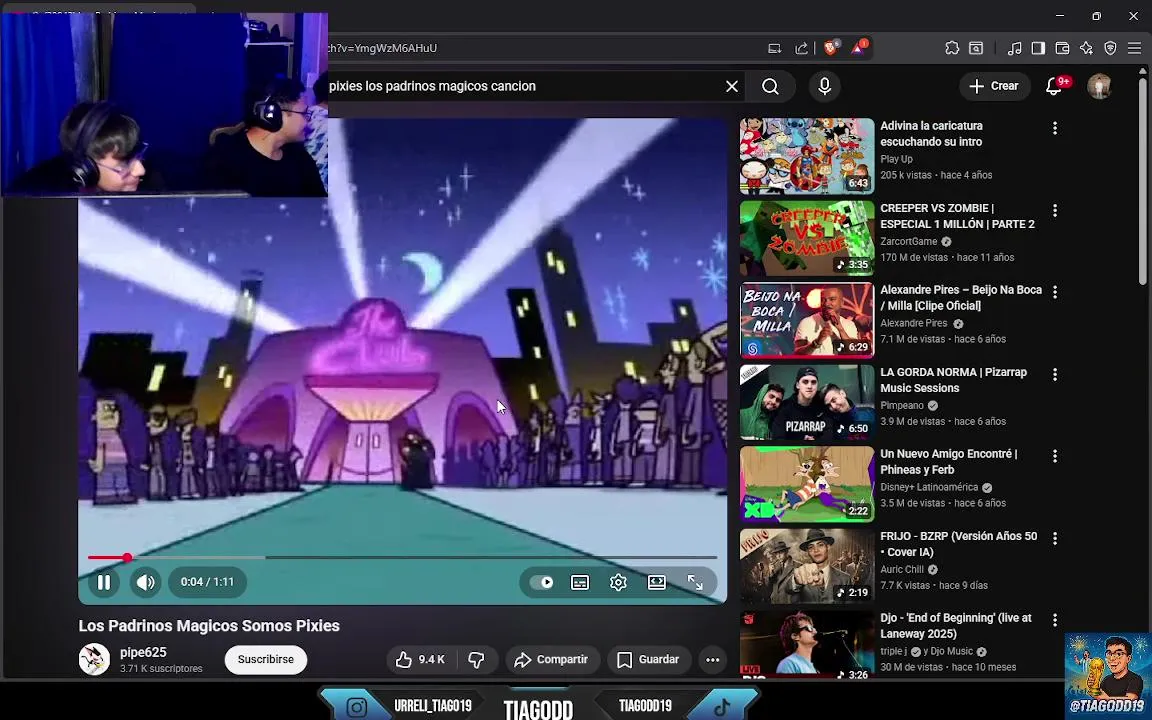Viewport: 1152px width, 720px height.
Task: Open the YouTube account avatar menu
Action: point(1099,87)
